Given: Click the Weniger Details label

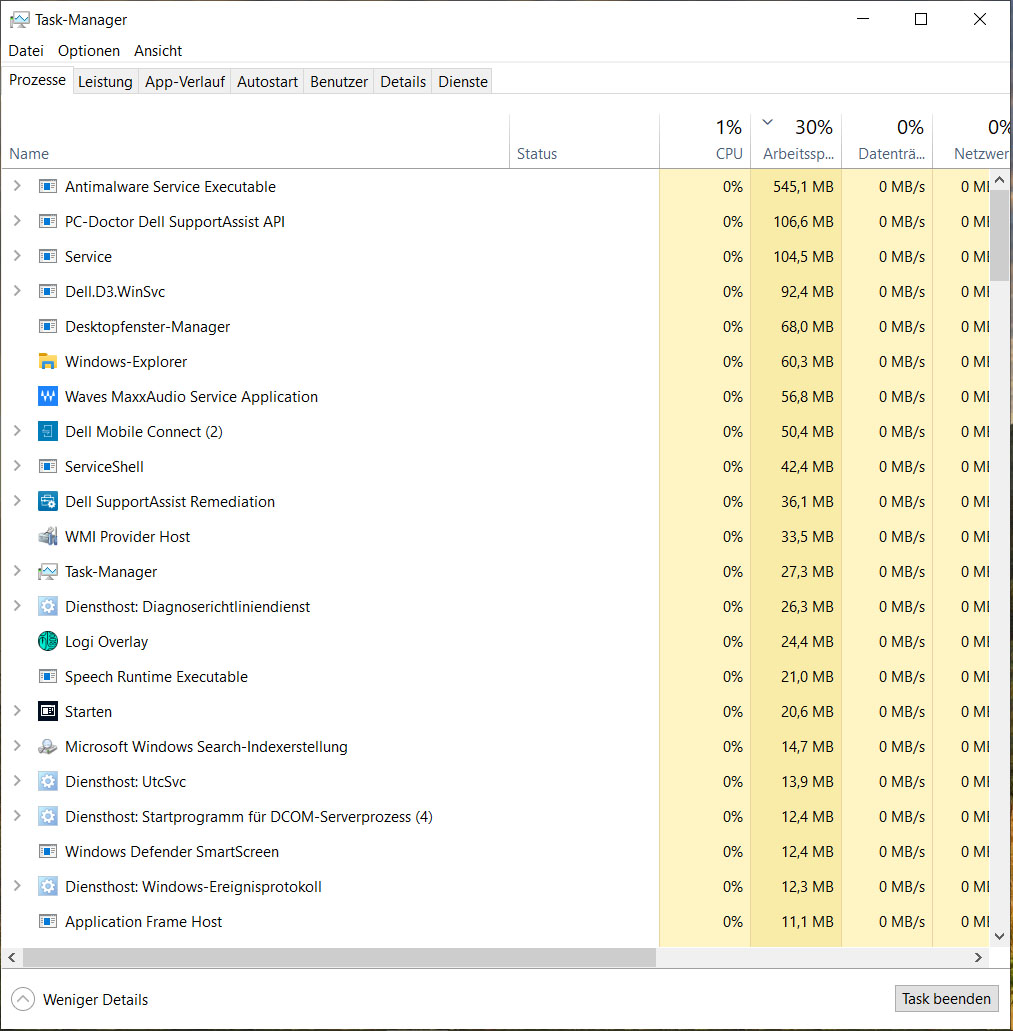Looking at the screenshot, I should 95,999.
